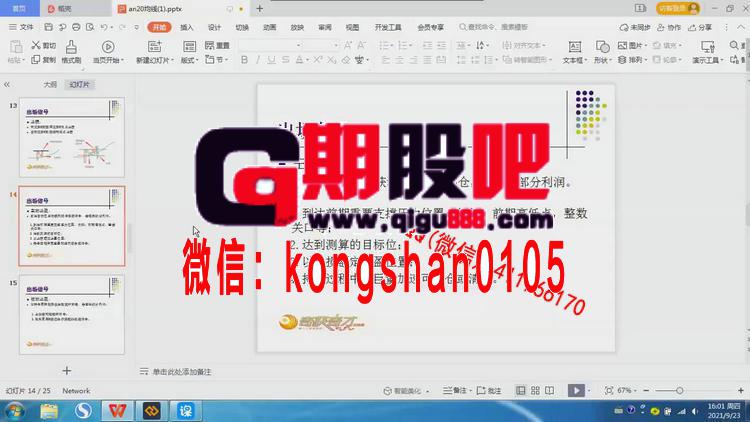Click the Save icon in quick access bar
Image resolution: width=750 pixels, height=422 pixels.
point(48,27)
